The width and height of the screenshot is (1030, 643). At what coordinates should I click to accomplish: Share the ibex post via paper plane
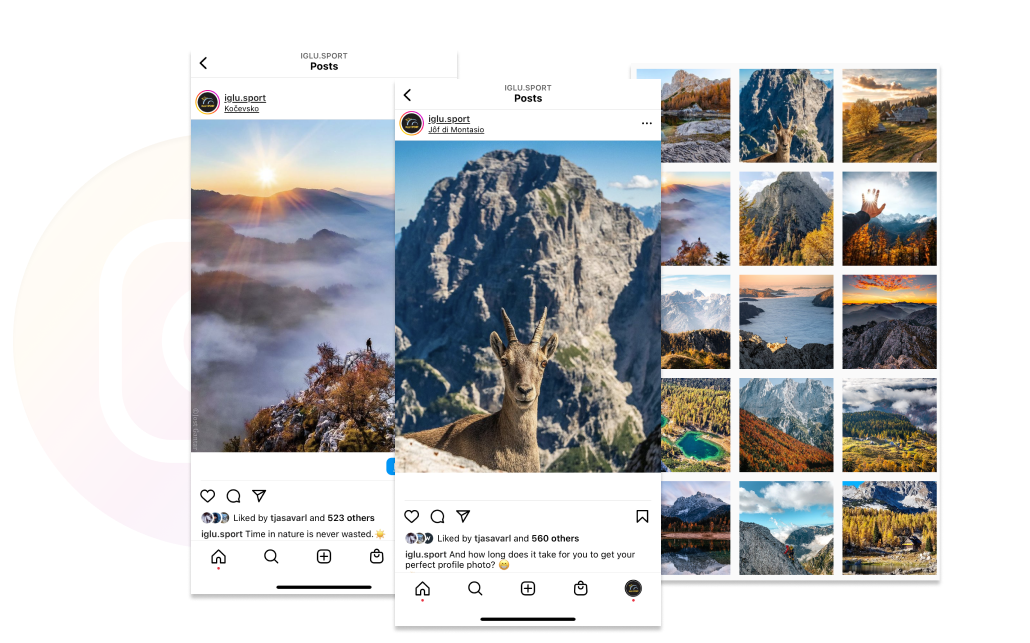pos(463,516)
